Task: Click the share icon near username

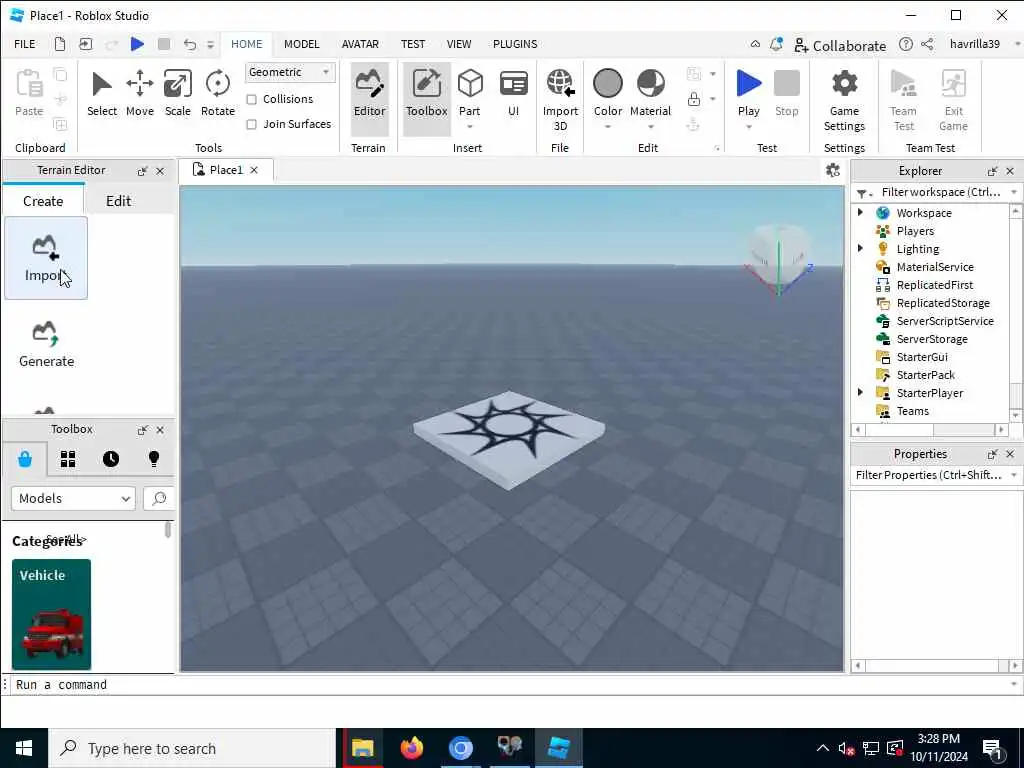Action: click(x=927, y=44)
